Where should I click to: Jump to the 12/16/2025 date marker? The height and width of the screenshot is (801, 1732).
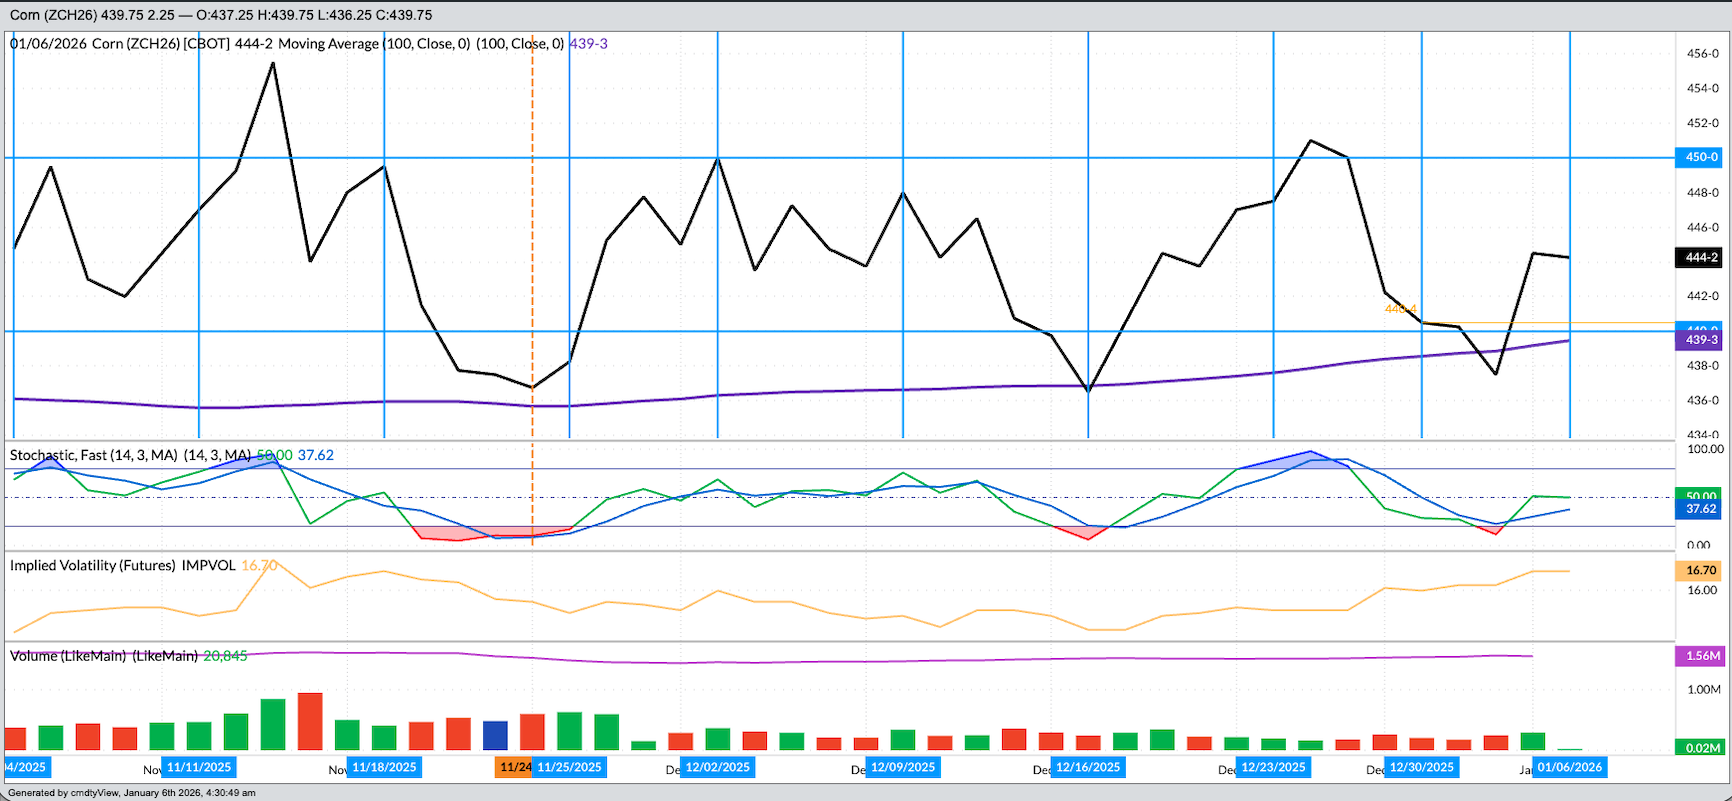click(x=1088, y=767)
